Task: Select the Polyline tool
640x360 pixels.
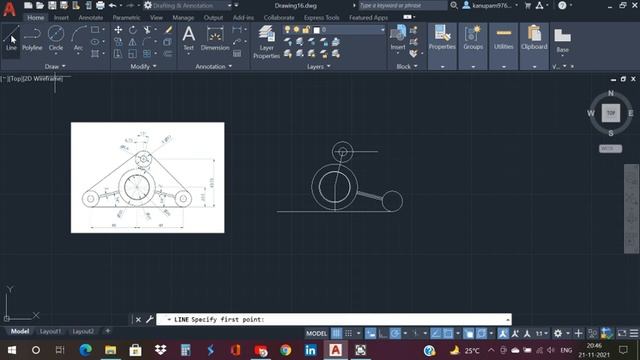Action: (32, 38)
